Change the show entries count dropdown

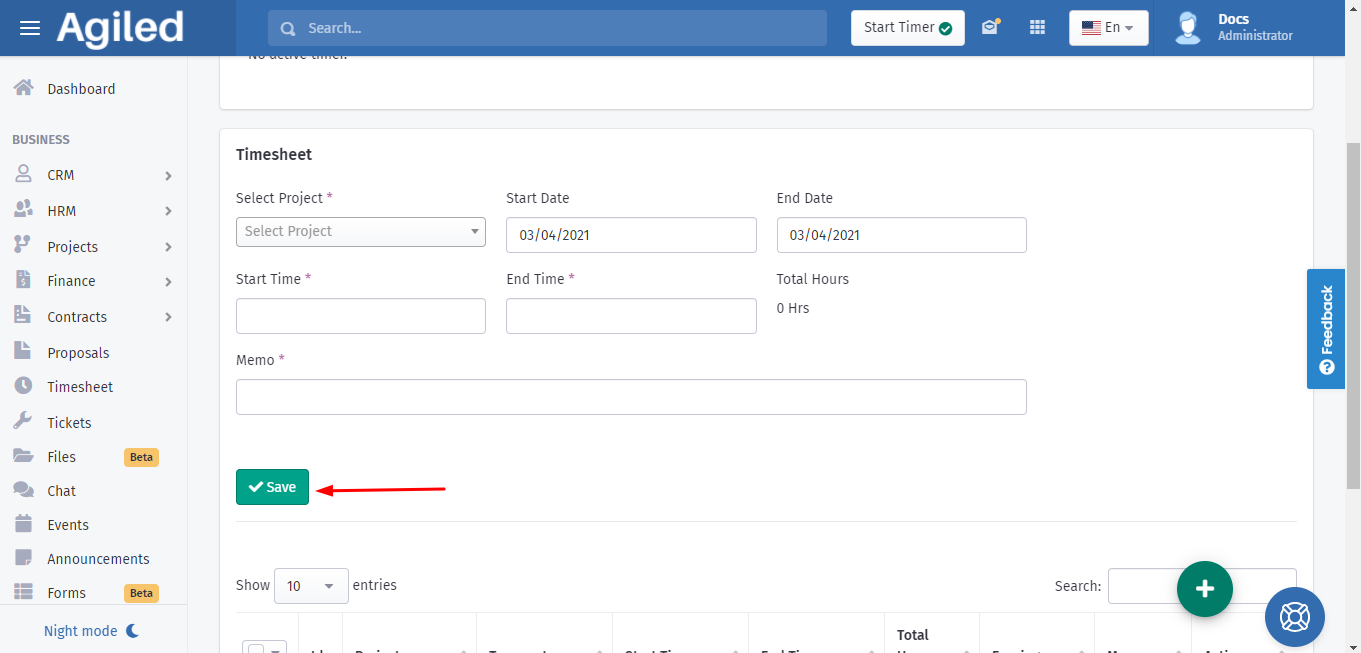[x=311, y=586]
